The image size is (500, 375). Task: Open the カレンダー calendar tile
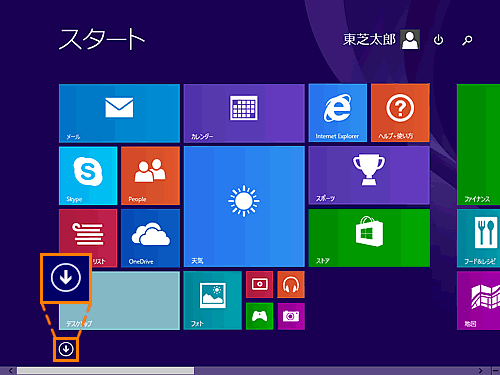[244, 113]
